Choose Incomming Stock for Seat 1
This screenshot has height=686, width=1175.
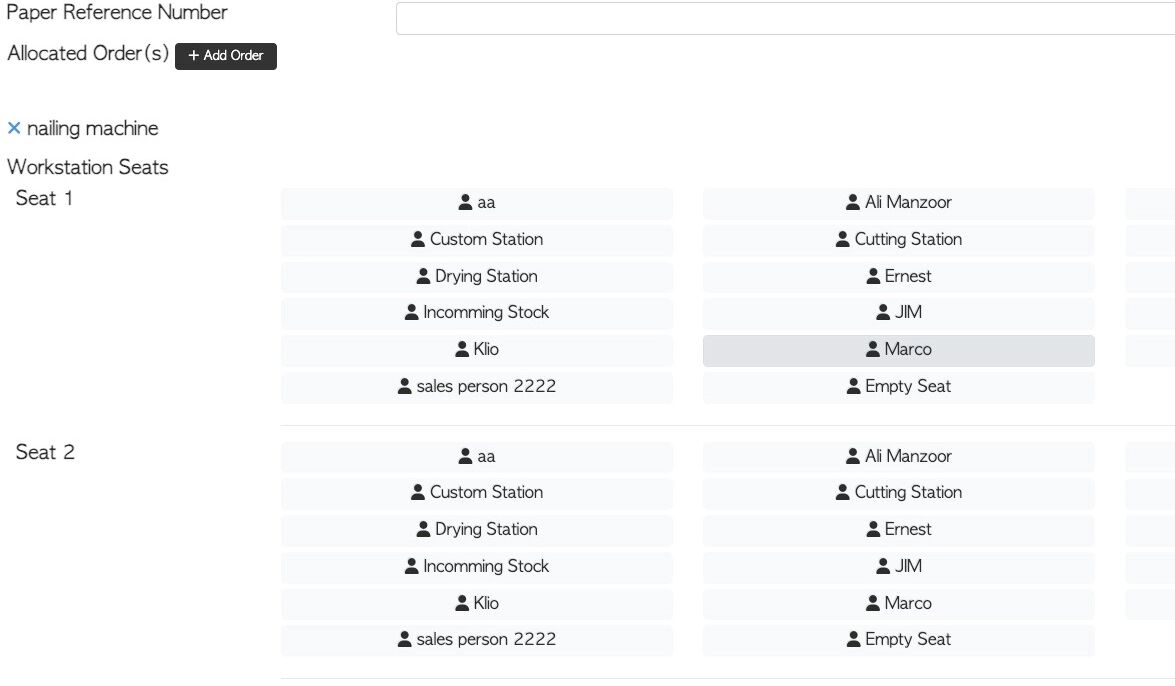(x=476, y=313)
